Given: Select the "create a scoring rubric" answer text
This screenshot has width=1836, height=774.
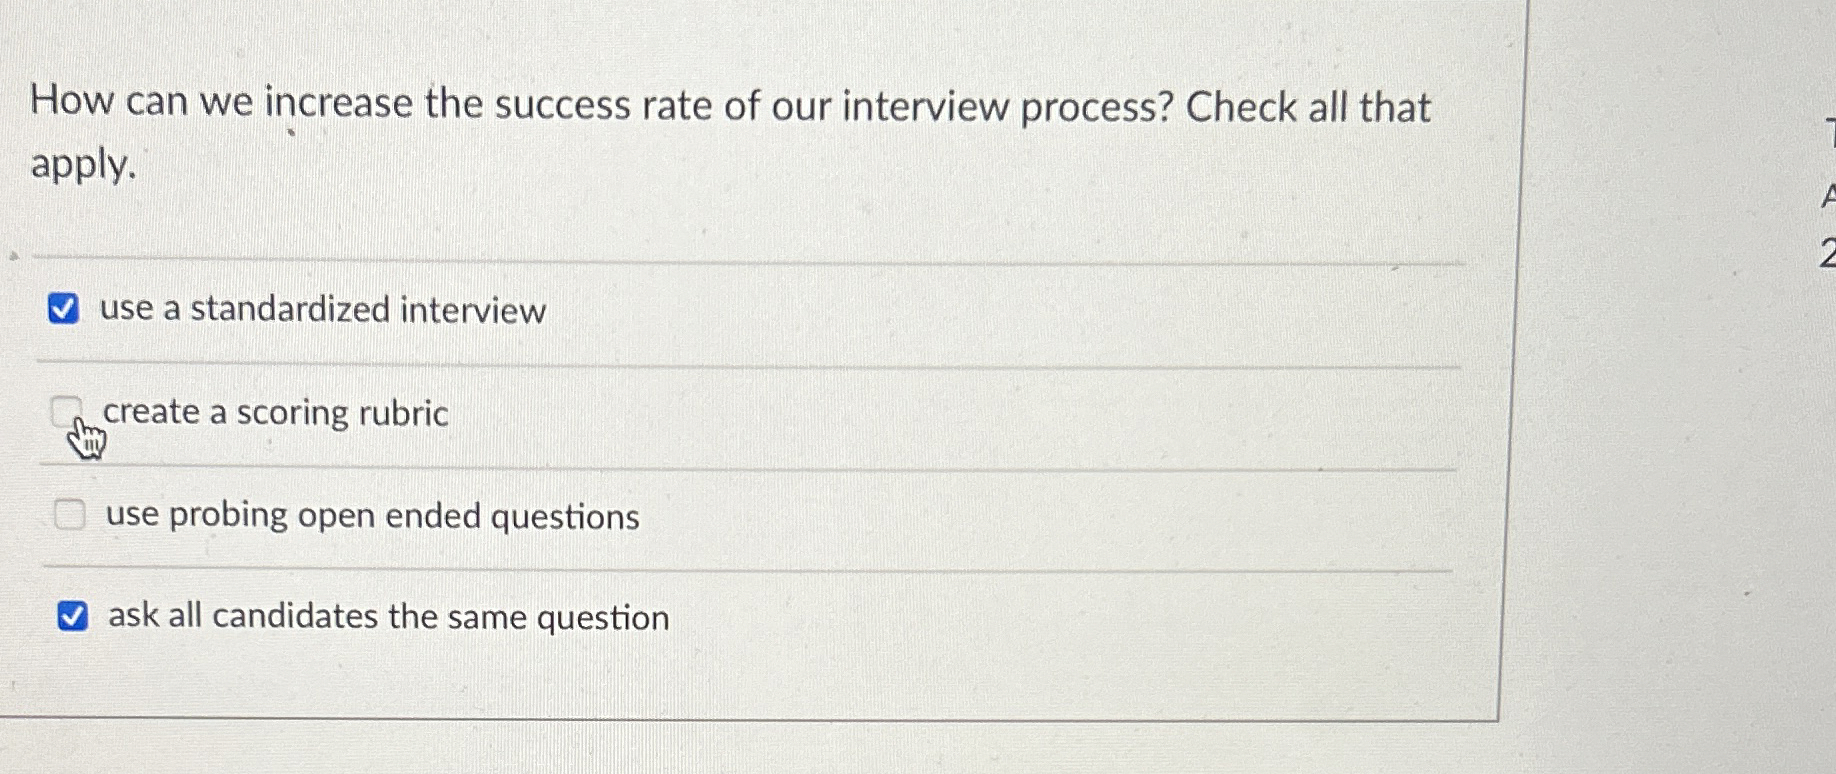Looking at the screenshot, I should 276,412.
